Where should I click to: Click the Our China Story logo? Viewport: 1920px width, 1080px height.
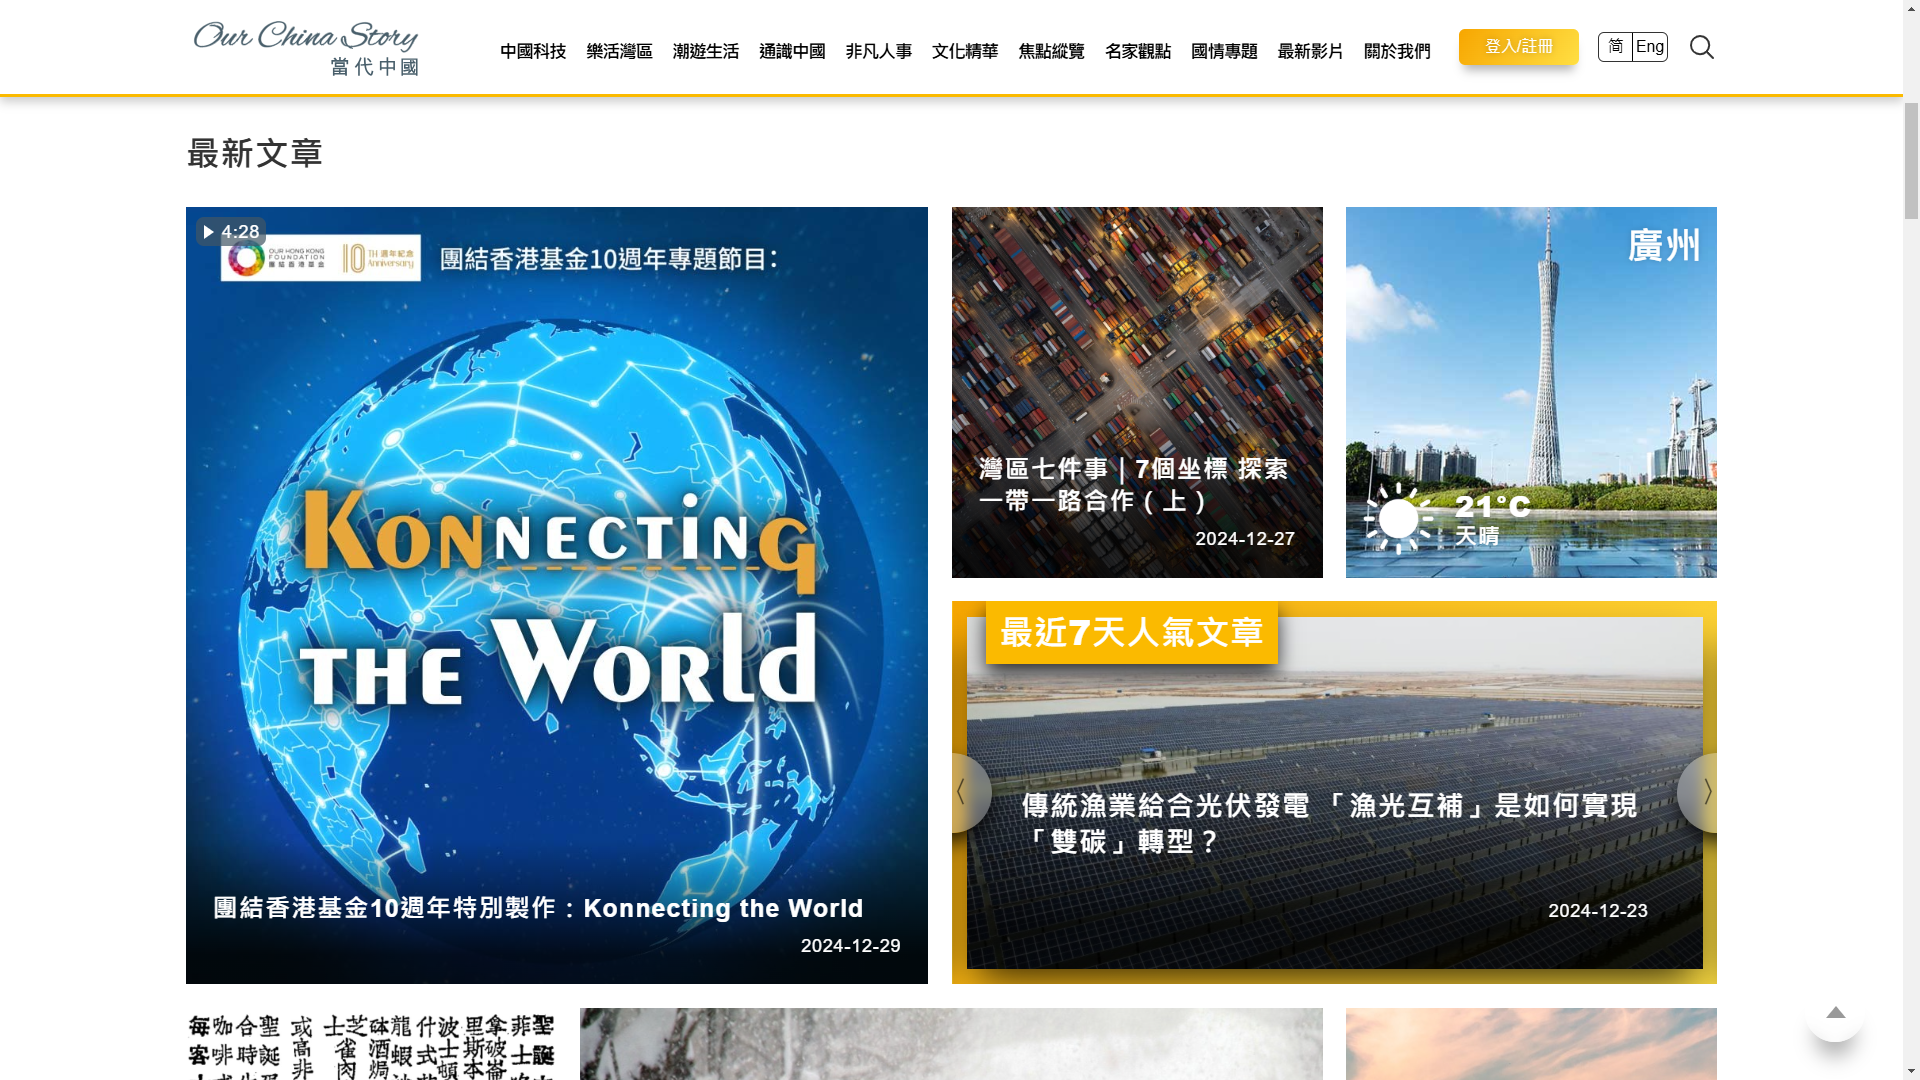(x=306, y=47)
